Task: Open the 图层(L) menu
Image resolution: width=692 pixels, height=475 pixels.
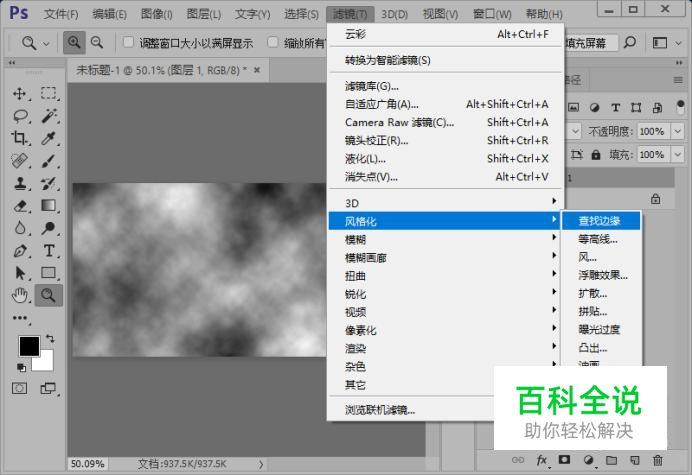Action: (203, 14)
